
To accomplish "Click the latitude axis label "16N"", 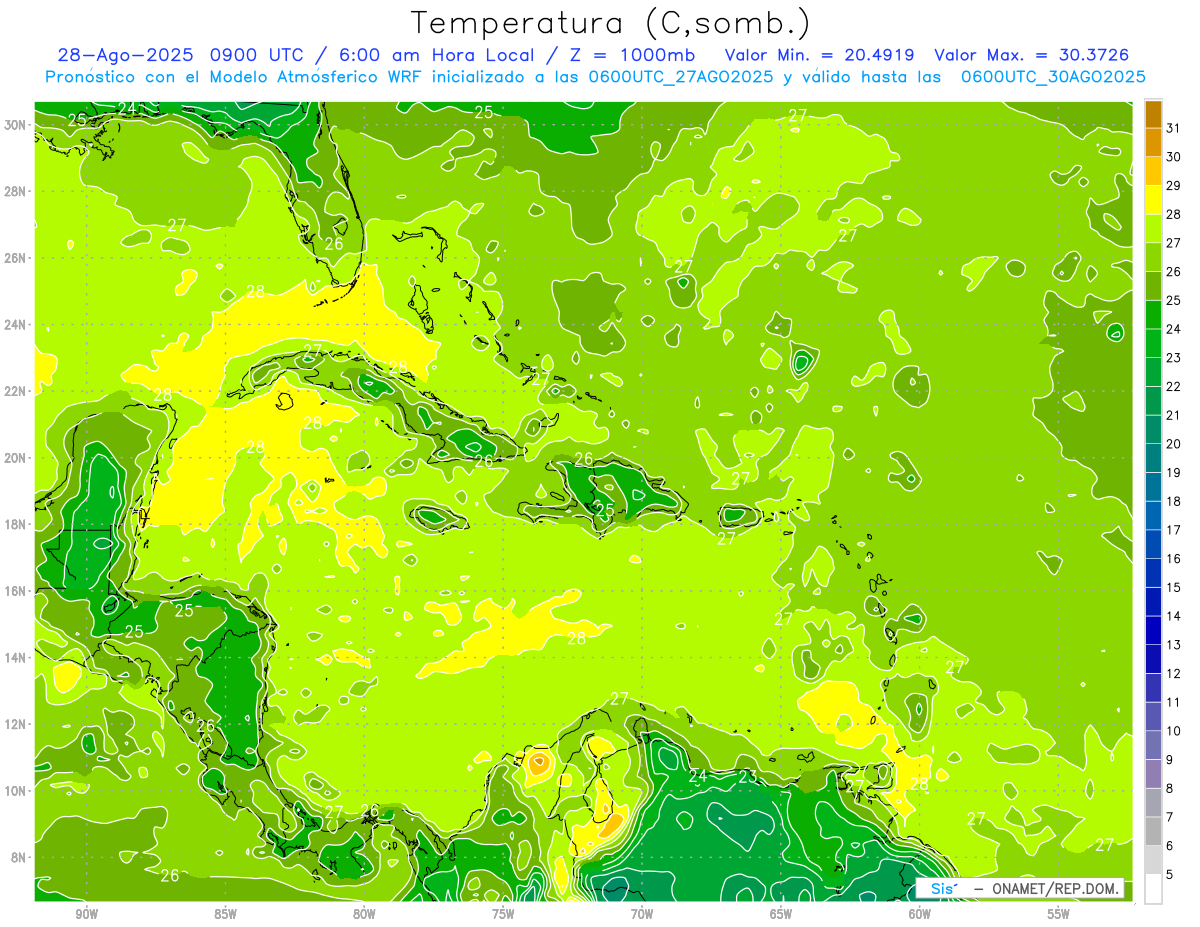I will tap(17, 591).
